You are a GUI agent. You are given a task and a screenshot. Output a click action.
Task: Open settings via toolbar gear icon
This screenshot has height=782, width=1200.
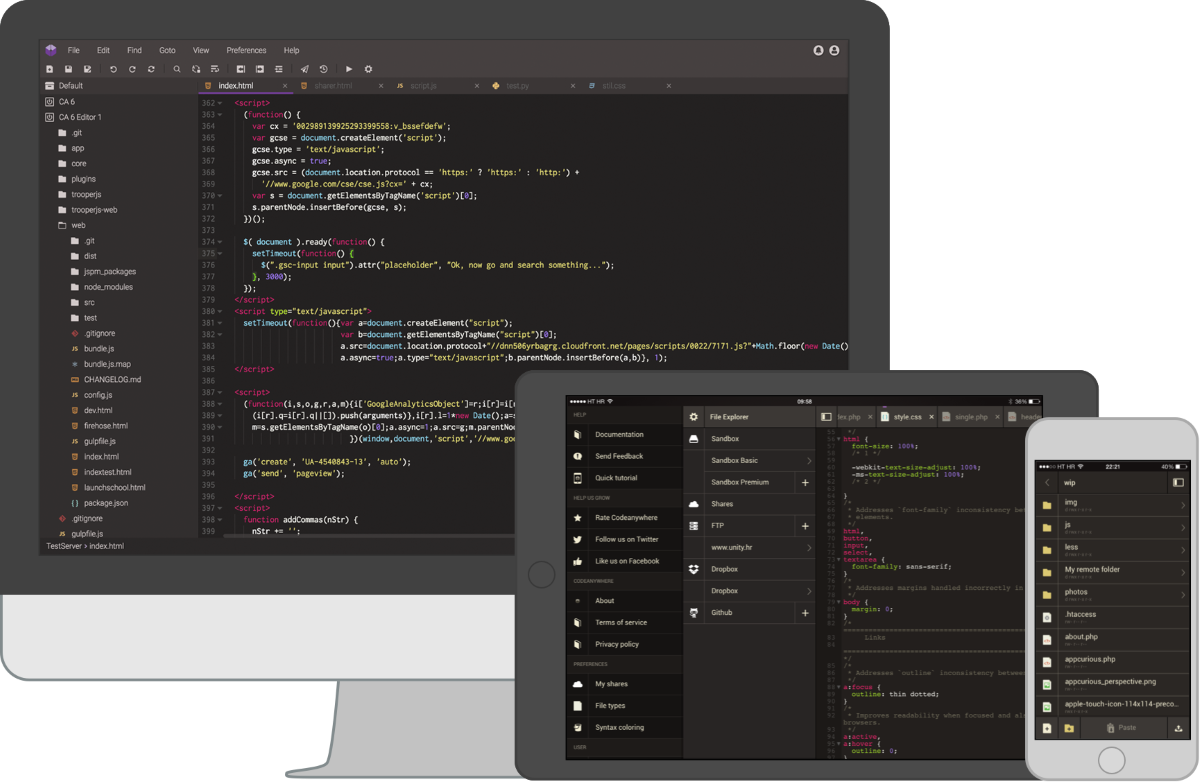[368, 69]
